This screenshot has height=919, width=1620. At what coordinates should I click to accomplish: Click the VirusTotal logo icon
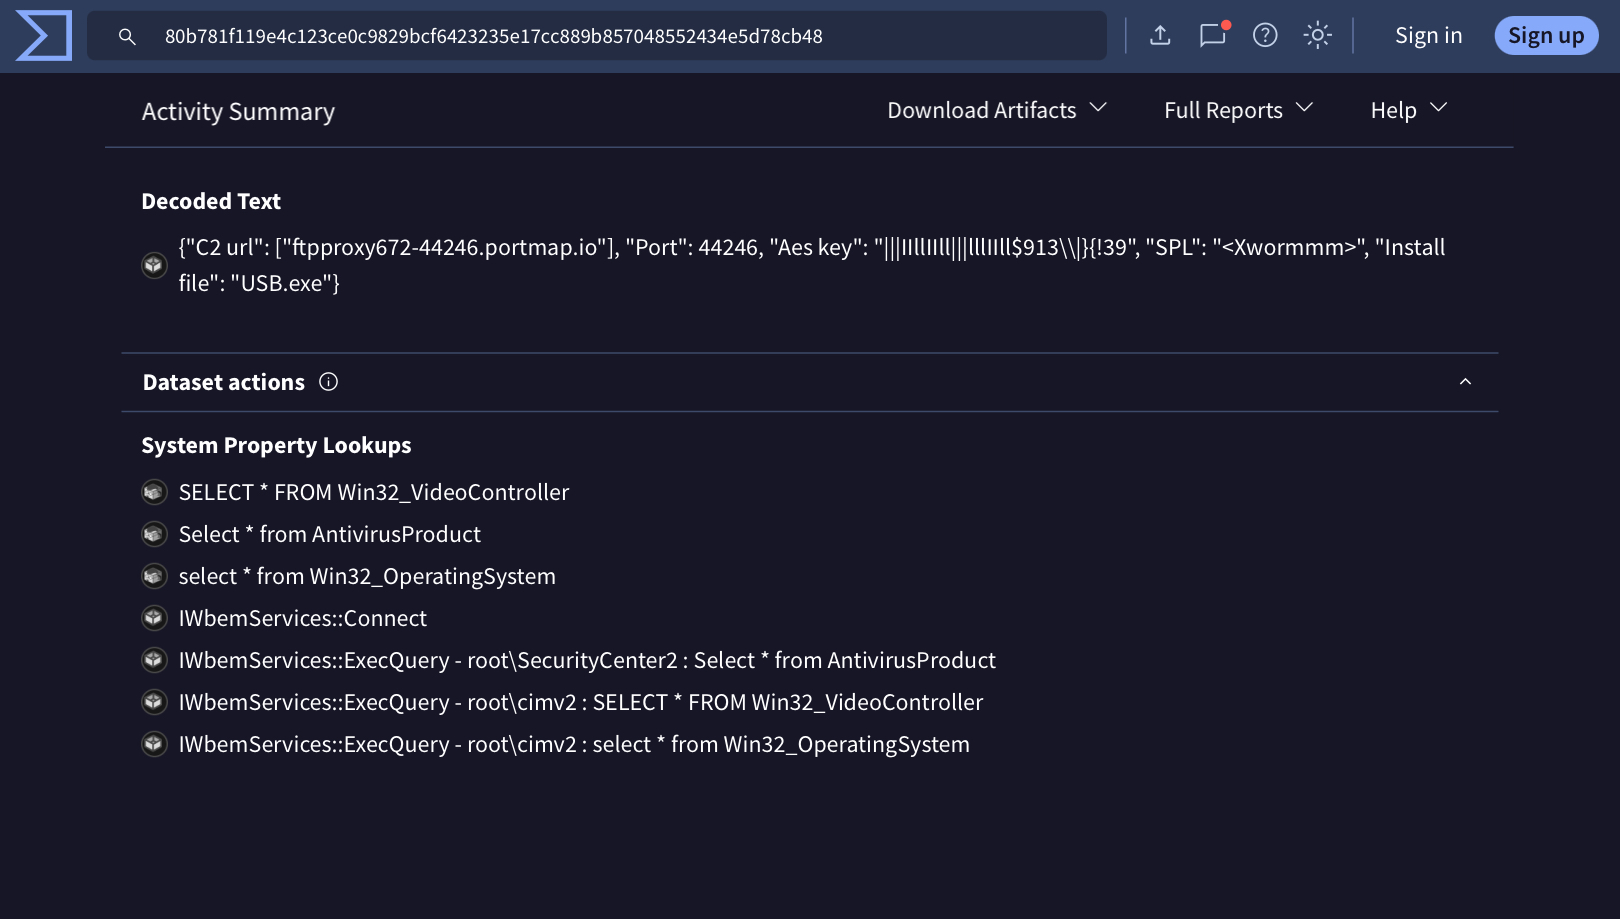44,36
